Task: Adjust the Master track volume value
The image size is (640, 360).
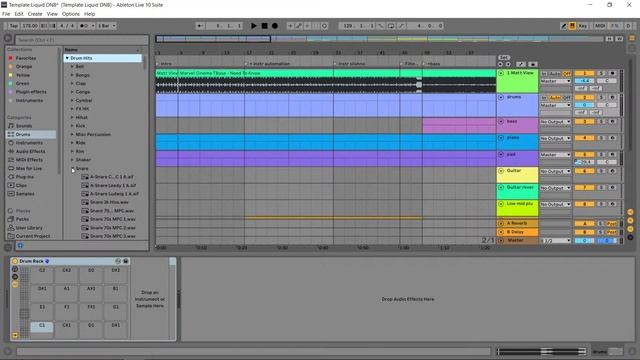Action: [x=584, y=241]
